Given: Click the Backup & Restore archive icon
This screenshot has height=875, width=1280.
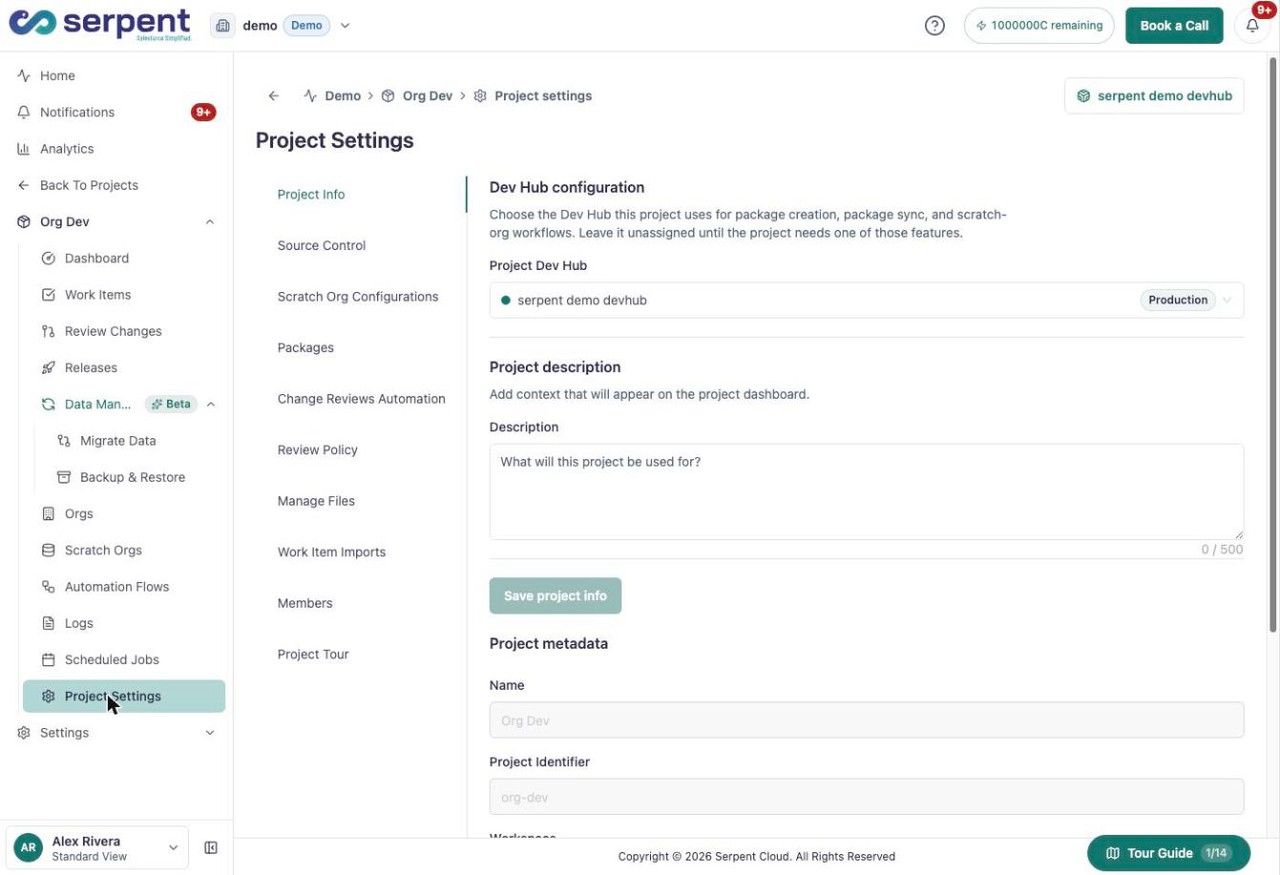Looking at the screenshot, I should pos(64,477).
